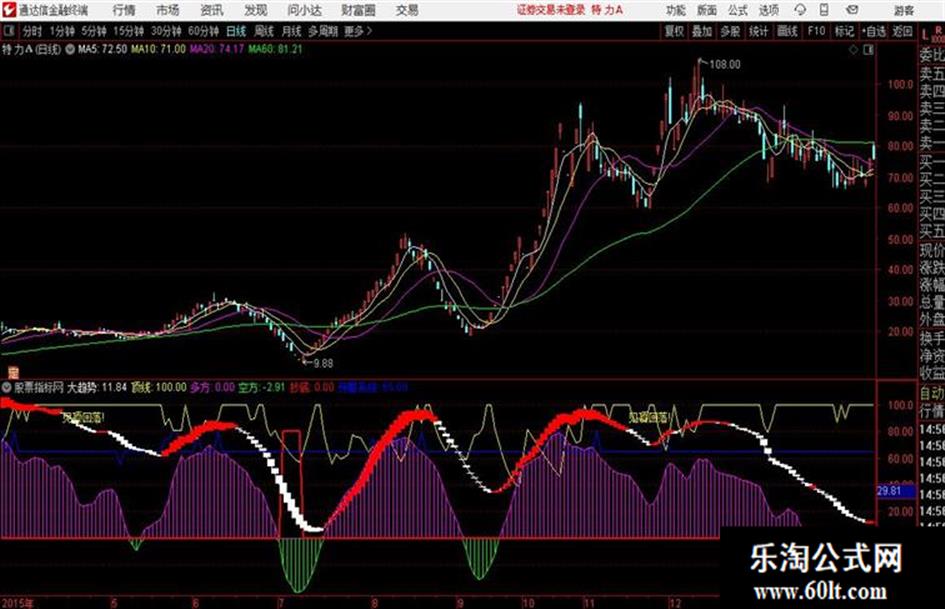Viewport: 945px width, 609px height.
Task: Open the 行情 menu
Action: [x=124, y=10]
